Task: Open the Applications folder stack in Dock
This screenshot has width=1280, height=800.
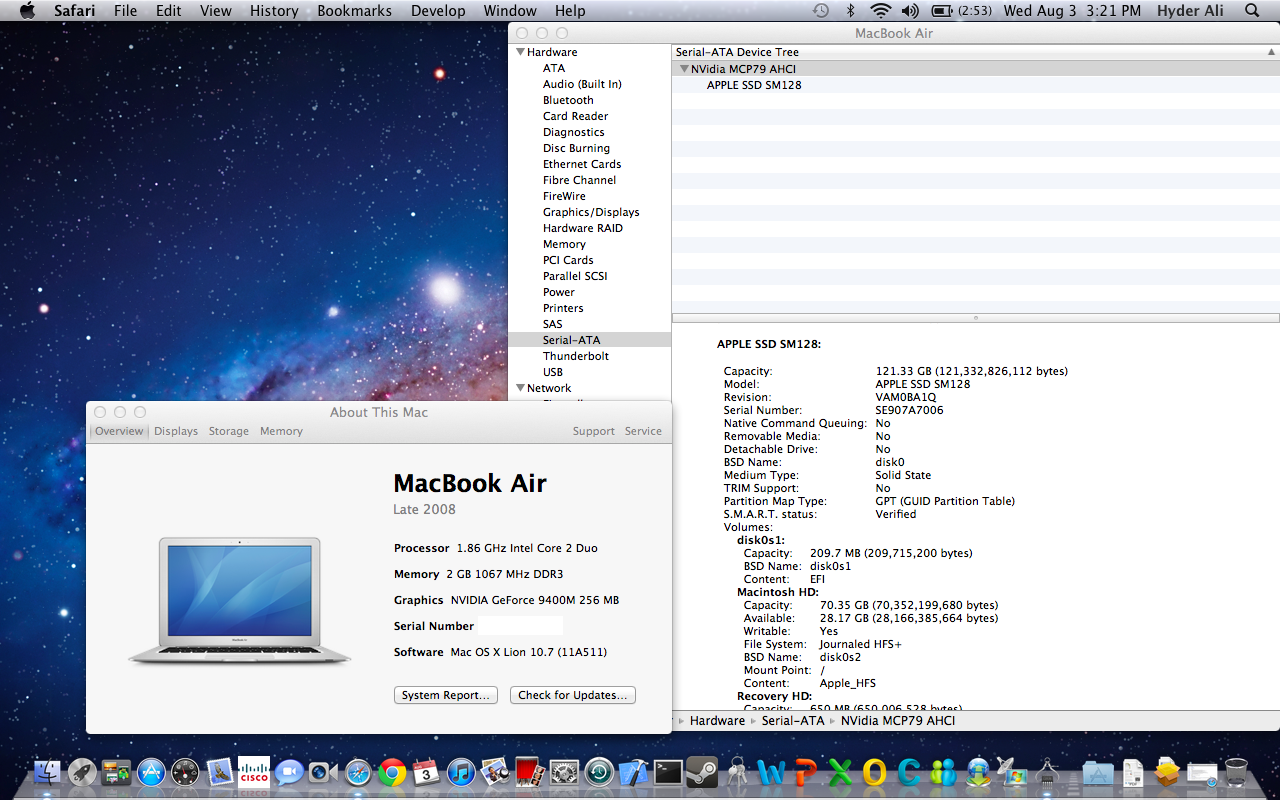Action: 1098,772
